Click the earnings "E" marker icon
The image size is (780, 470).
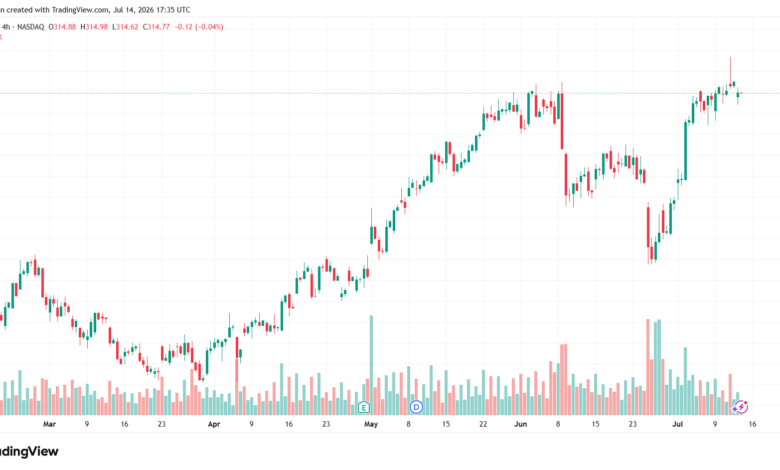point(364,408)
